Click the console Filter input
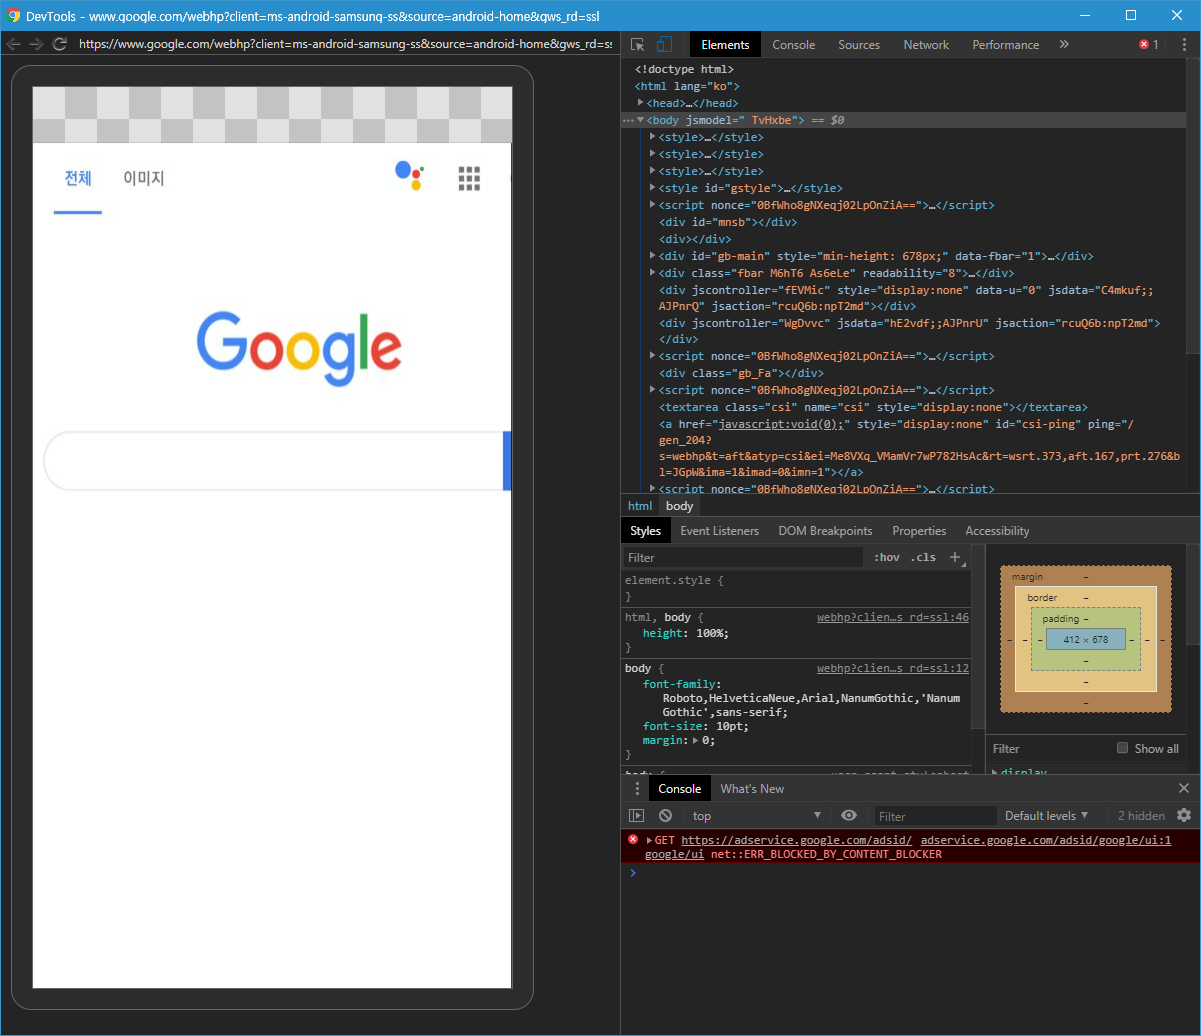1201x1036 pixels. click(936, 816)
